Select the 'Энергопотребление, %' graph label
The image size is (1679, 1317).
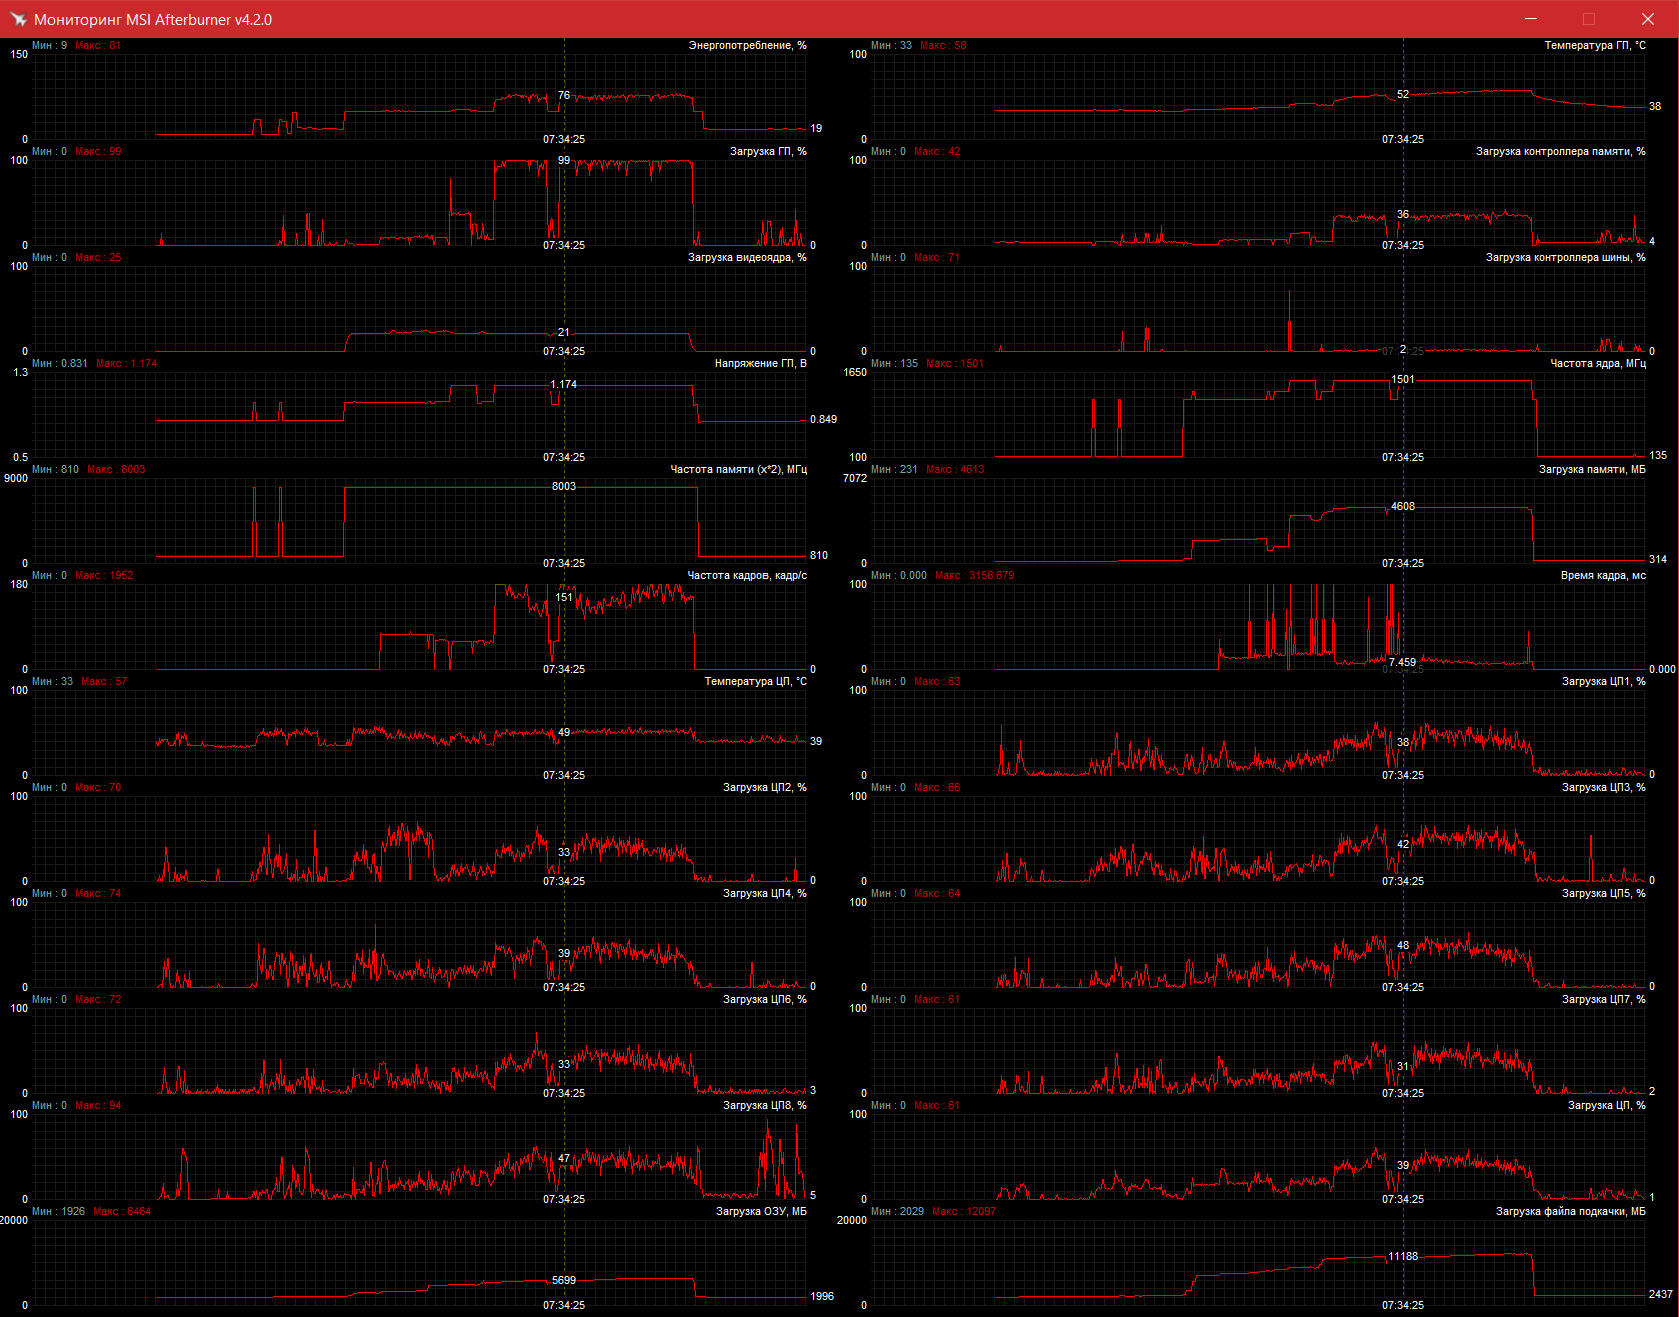click(x=747, y=46)
